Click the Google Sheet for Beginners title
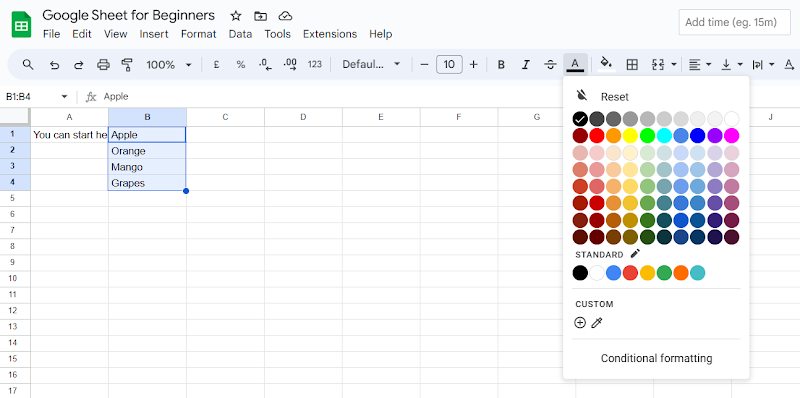This screenshot has width=800, height=398. coord(129,15)
